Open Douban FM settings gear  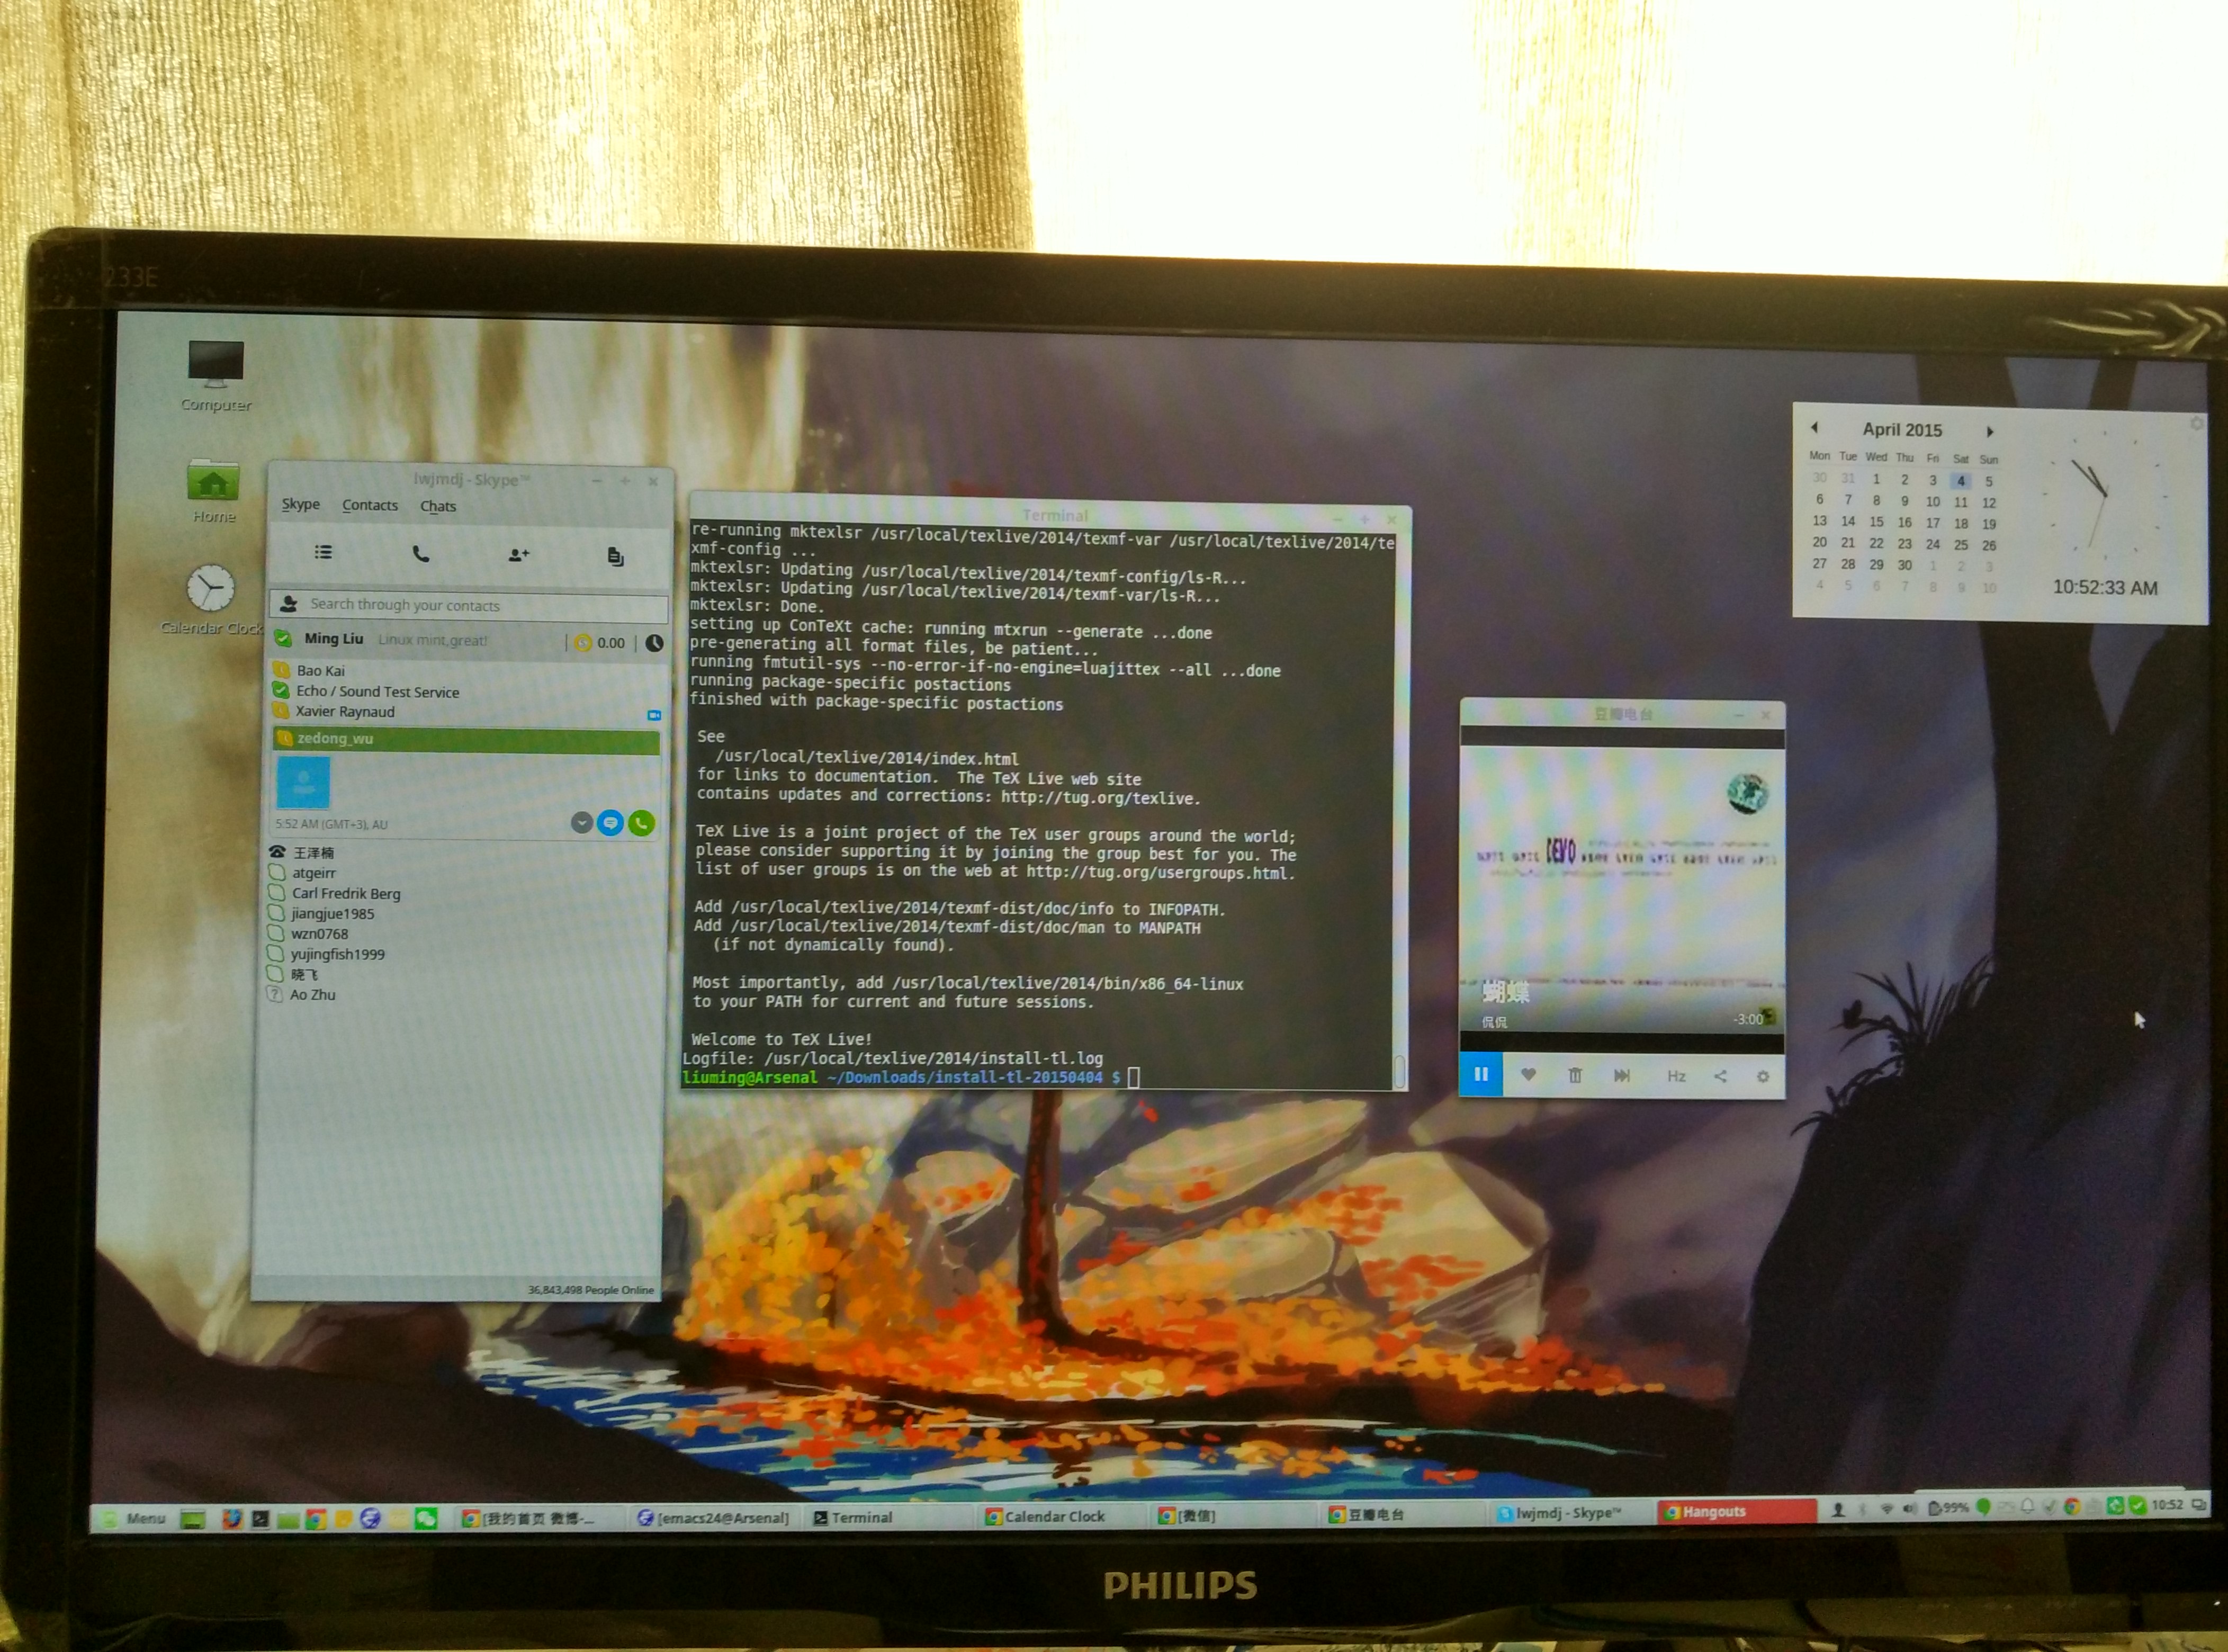coord(1763,1076)
